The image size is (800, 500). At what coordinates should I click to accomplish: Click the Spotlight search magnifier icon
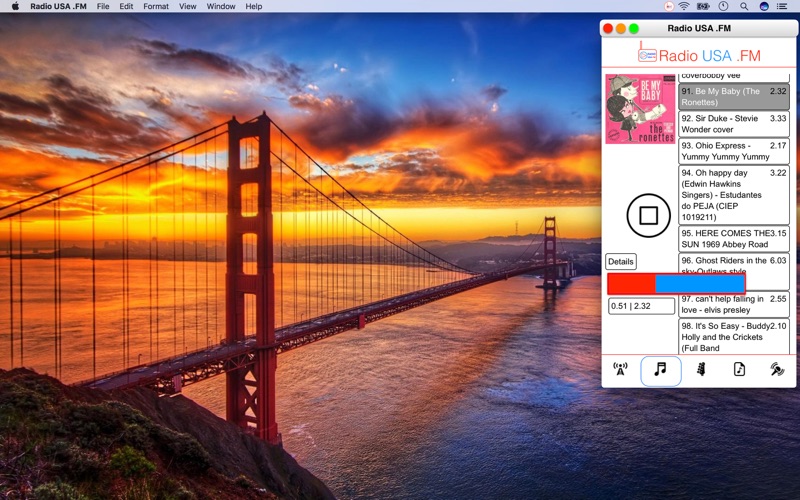(x=744, y=6)
